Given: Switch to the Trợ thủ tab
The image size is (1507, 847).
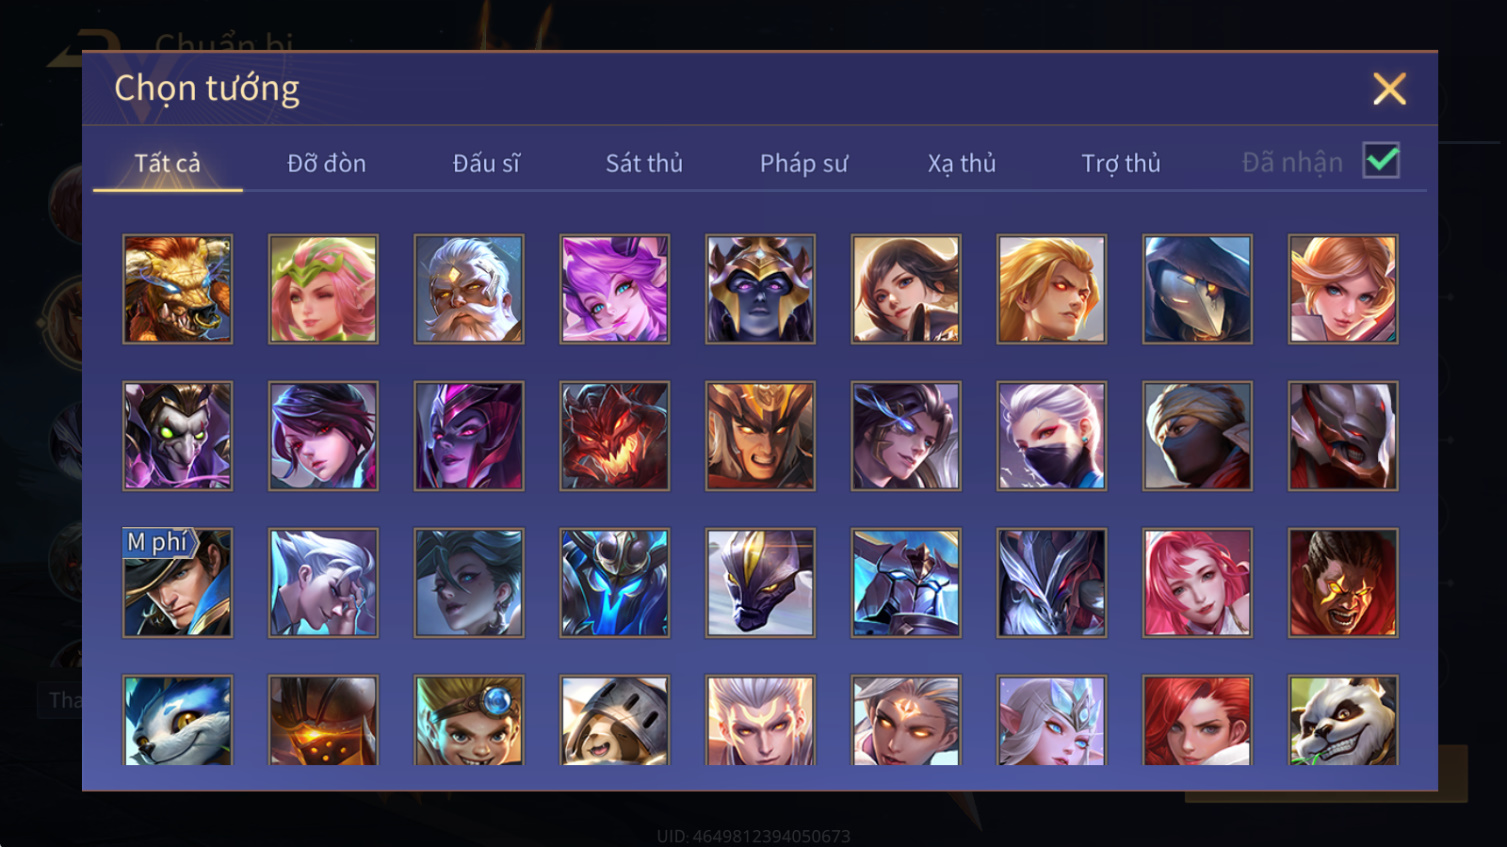Looking at the screenshot, I should tap(1121, 163).
